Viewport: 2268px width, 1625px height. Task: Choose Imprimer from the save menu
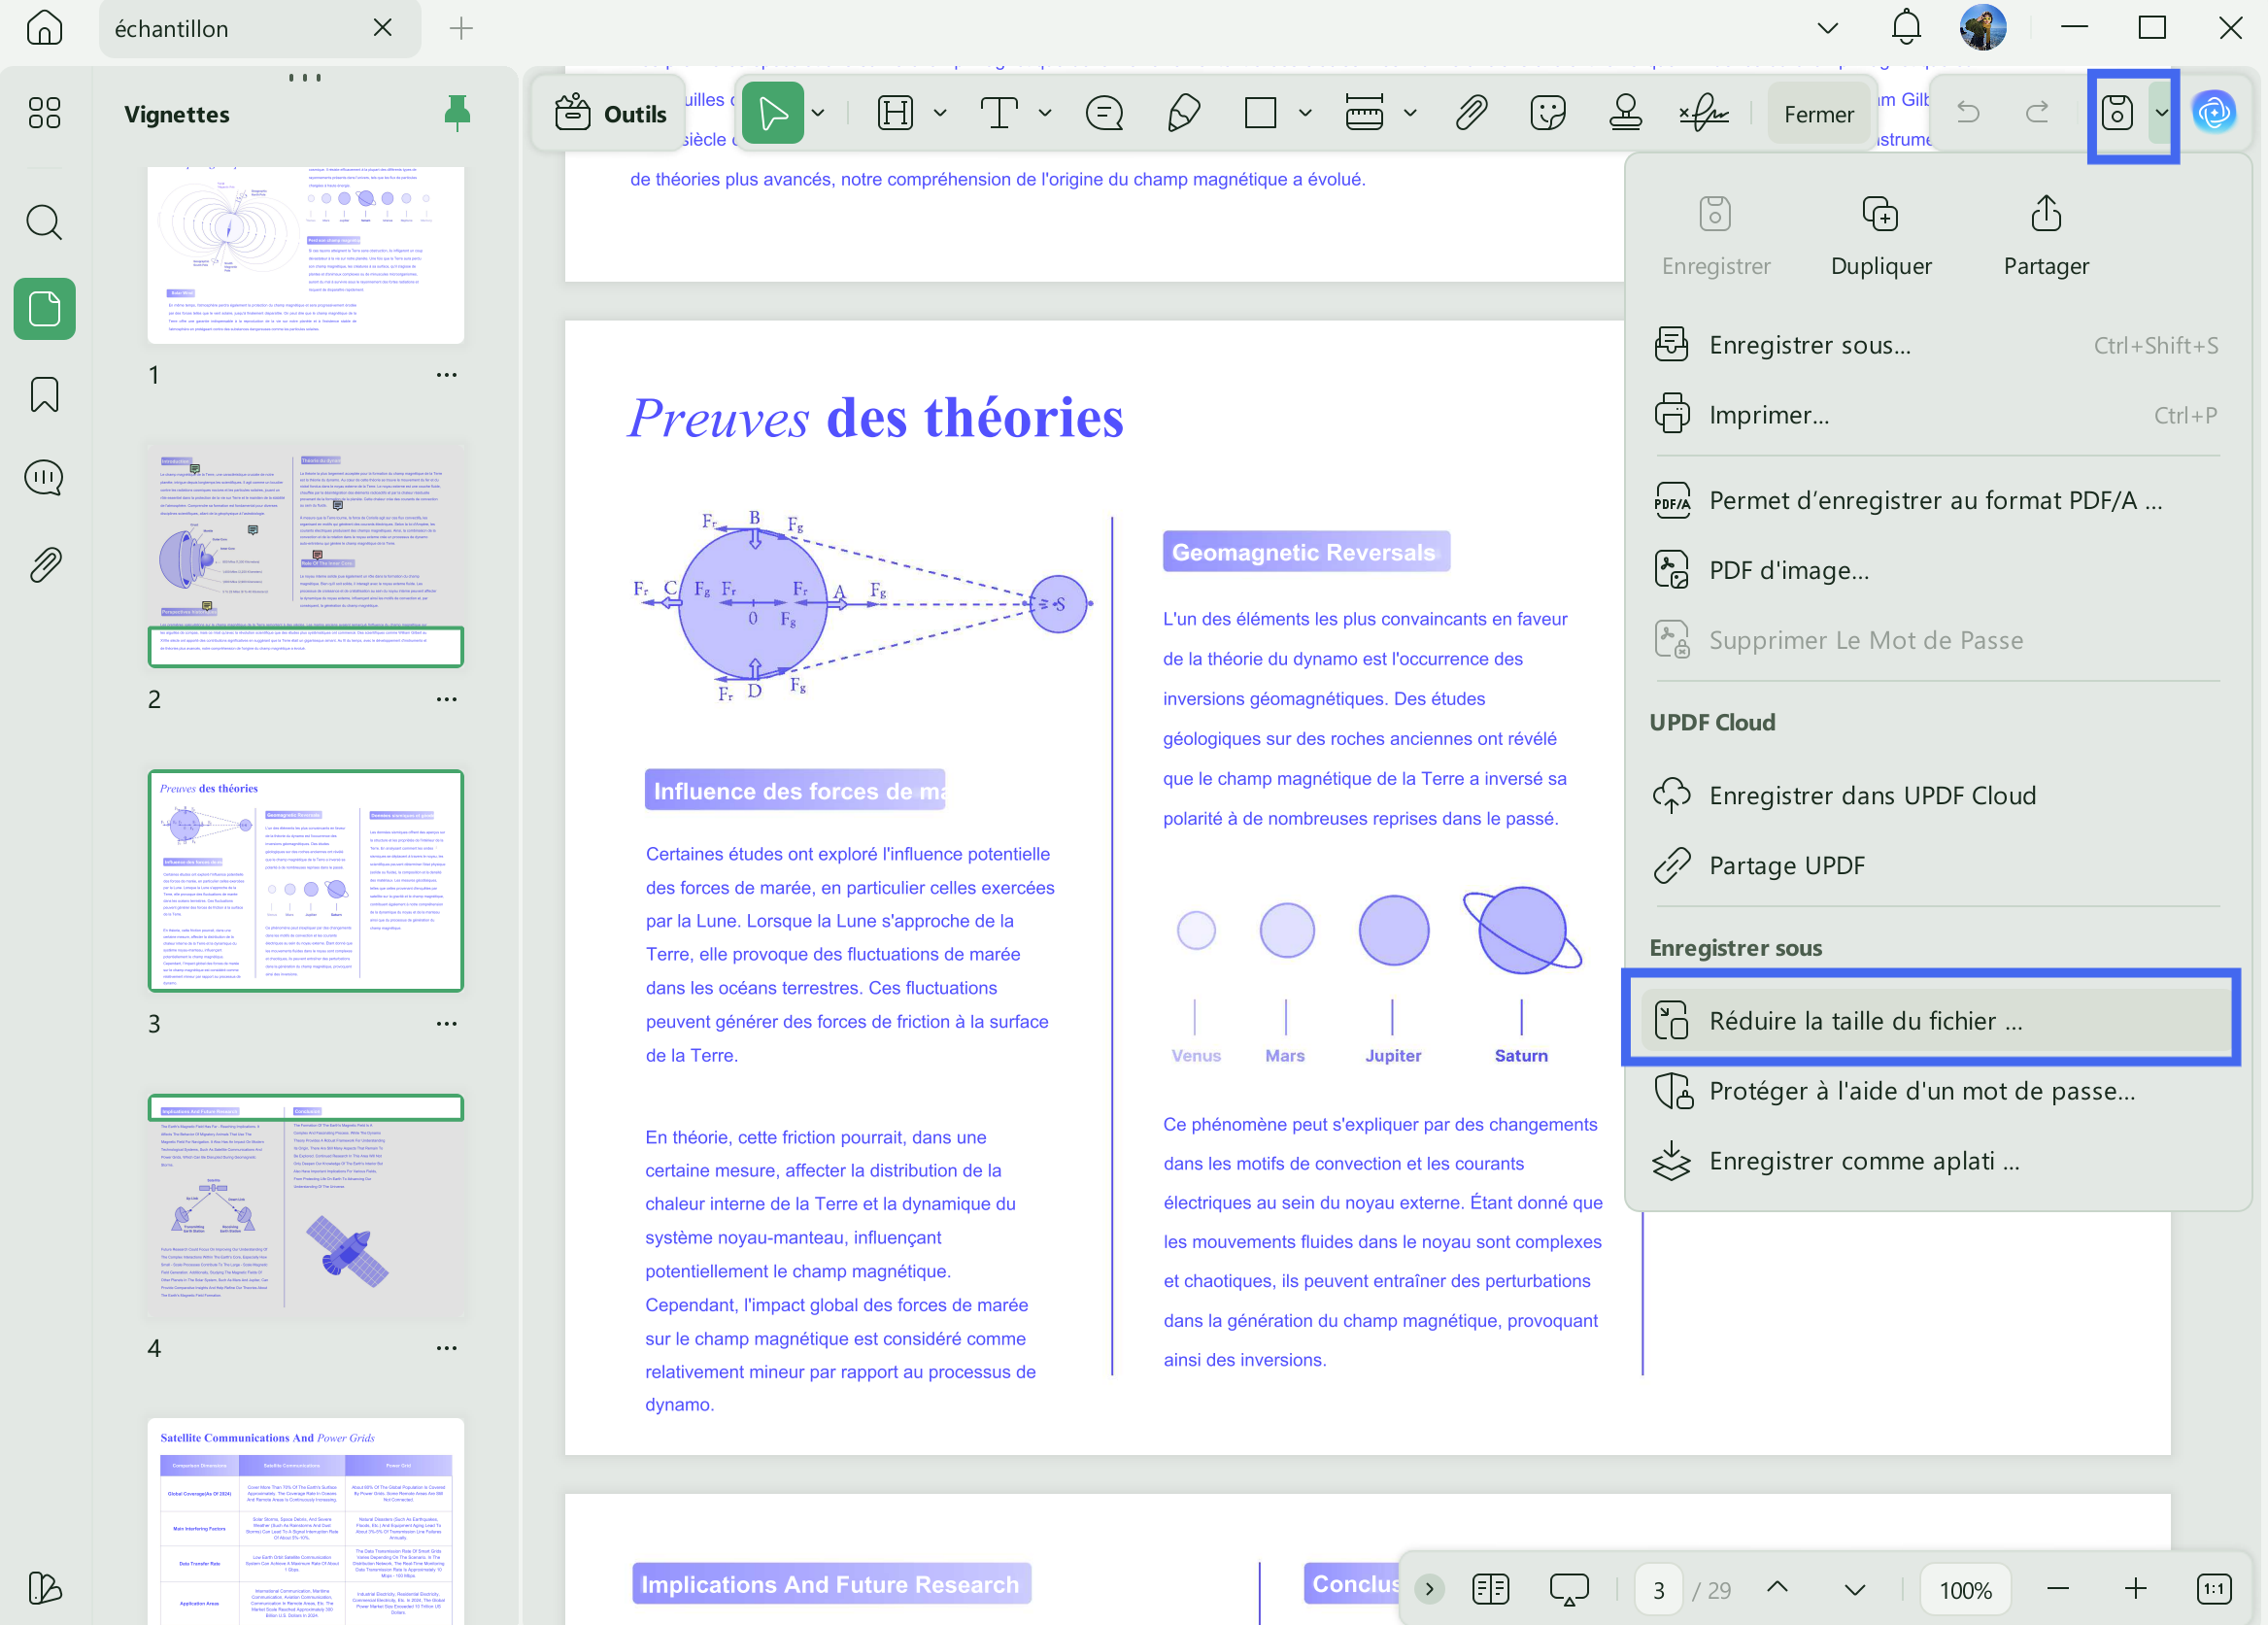tap(1768, 414)
